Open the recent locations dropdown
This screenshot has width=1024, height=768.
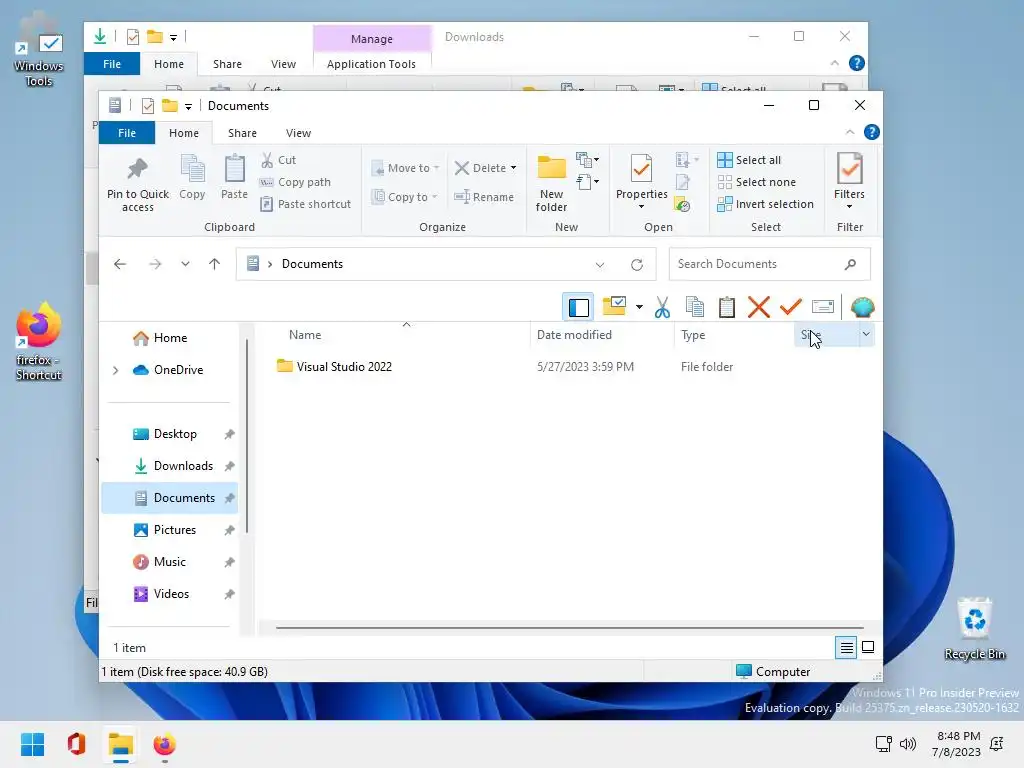click(x=185, y=264)
